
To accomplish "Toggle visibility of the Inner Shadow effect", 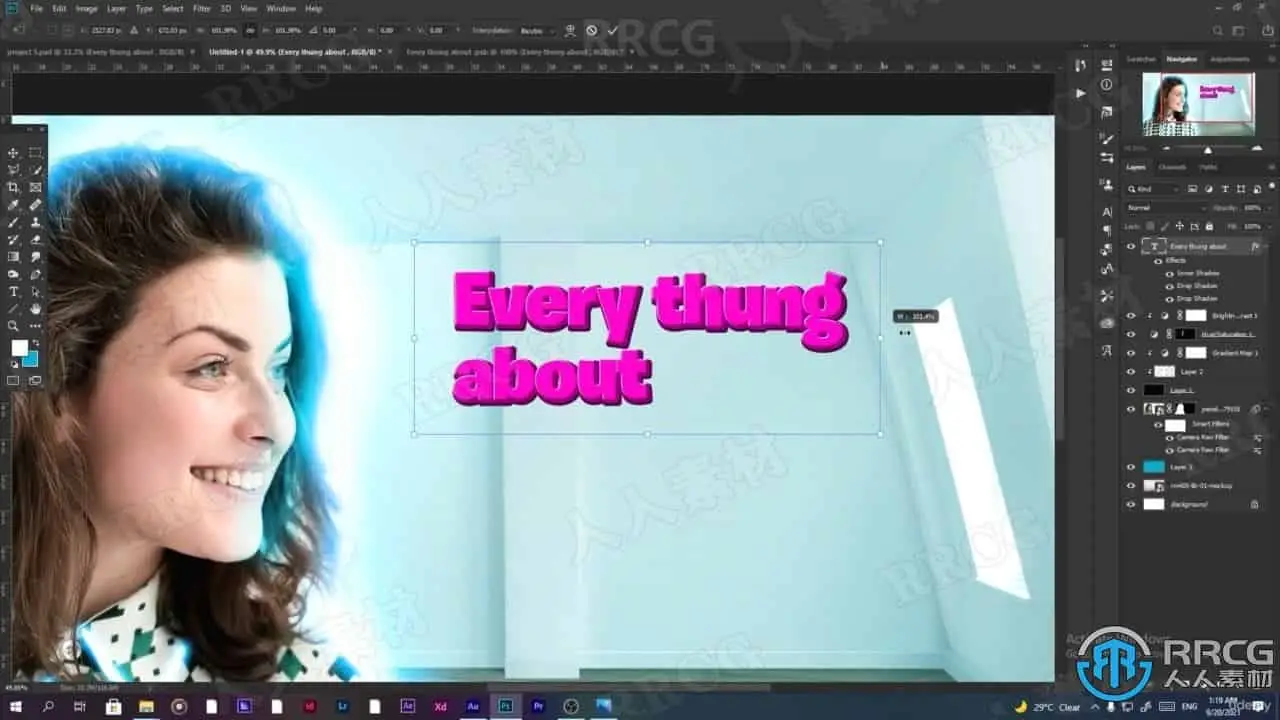I will coord(1170,273).
